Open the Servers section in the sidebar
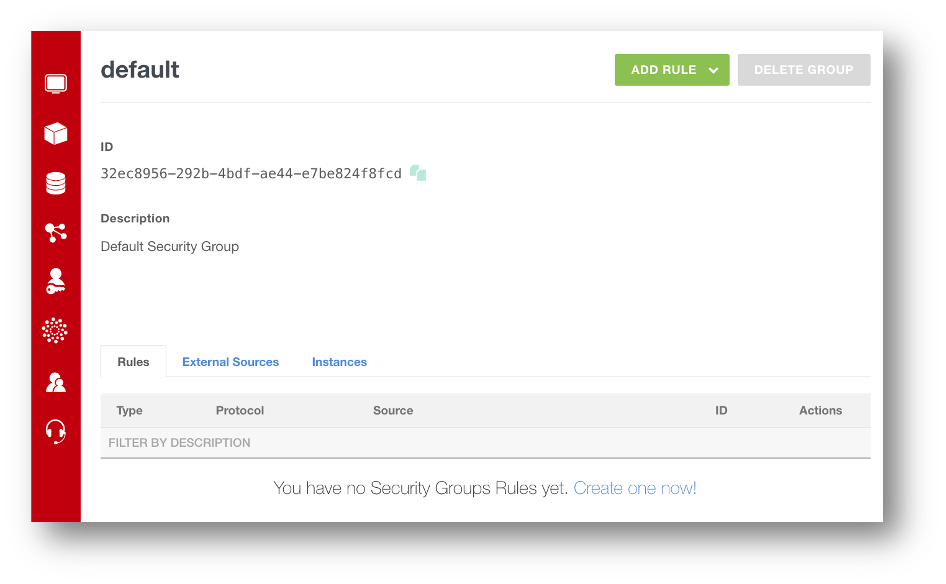This screenshot has width=946, height=584. 56,83
